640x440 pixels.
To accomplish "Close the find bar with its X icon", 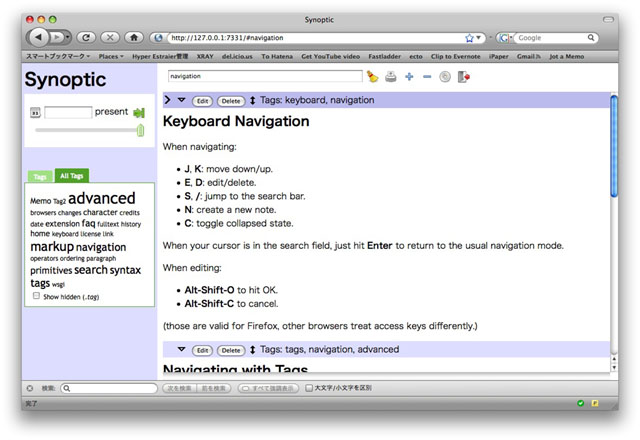I will 30,388.
